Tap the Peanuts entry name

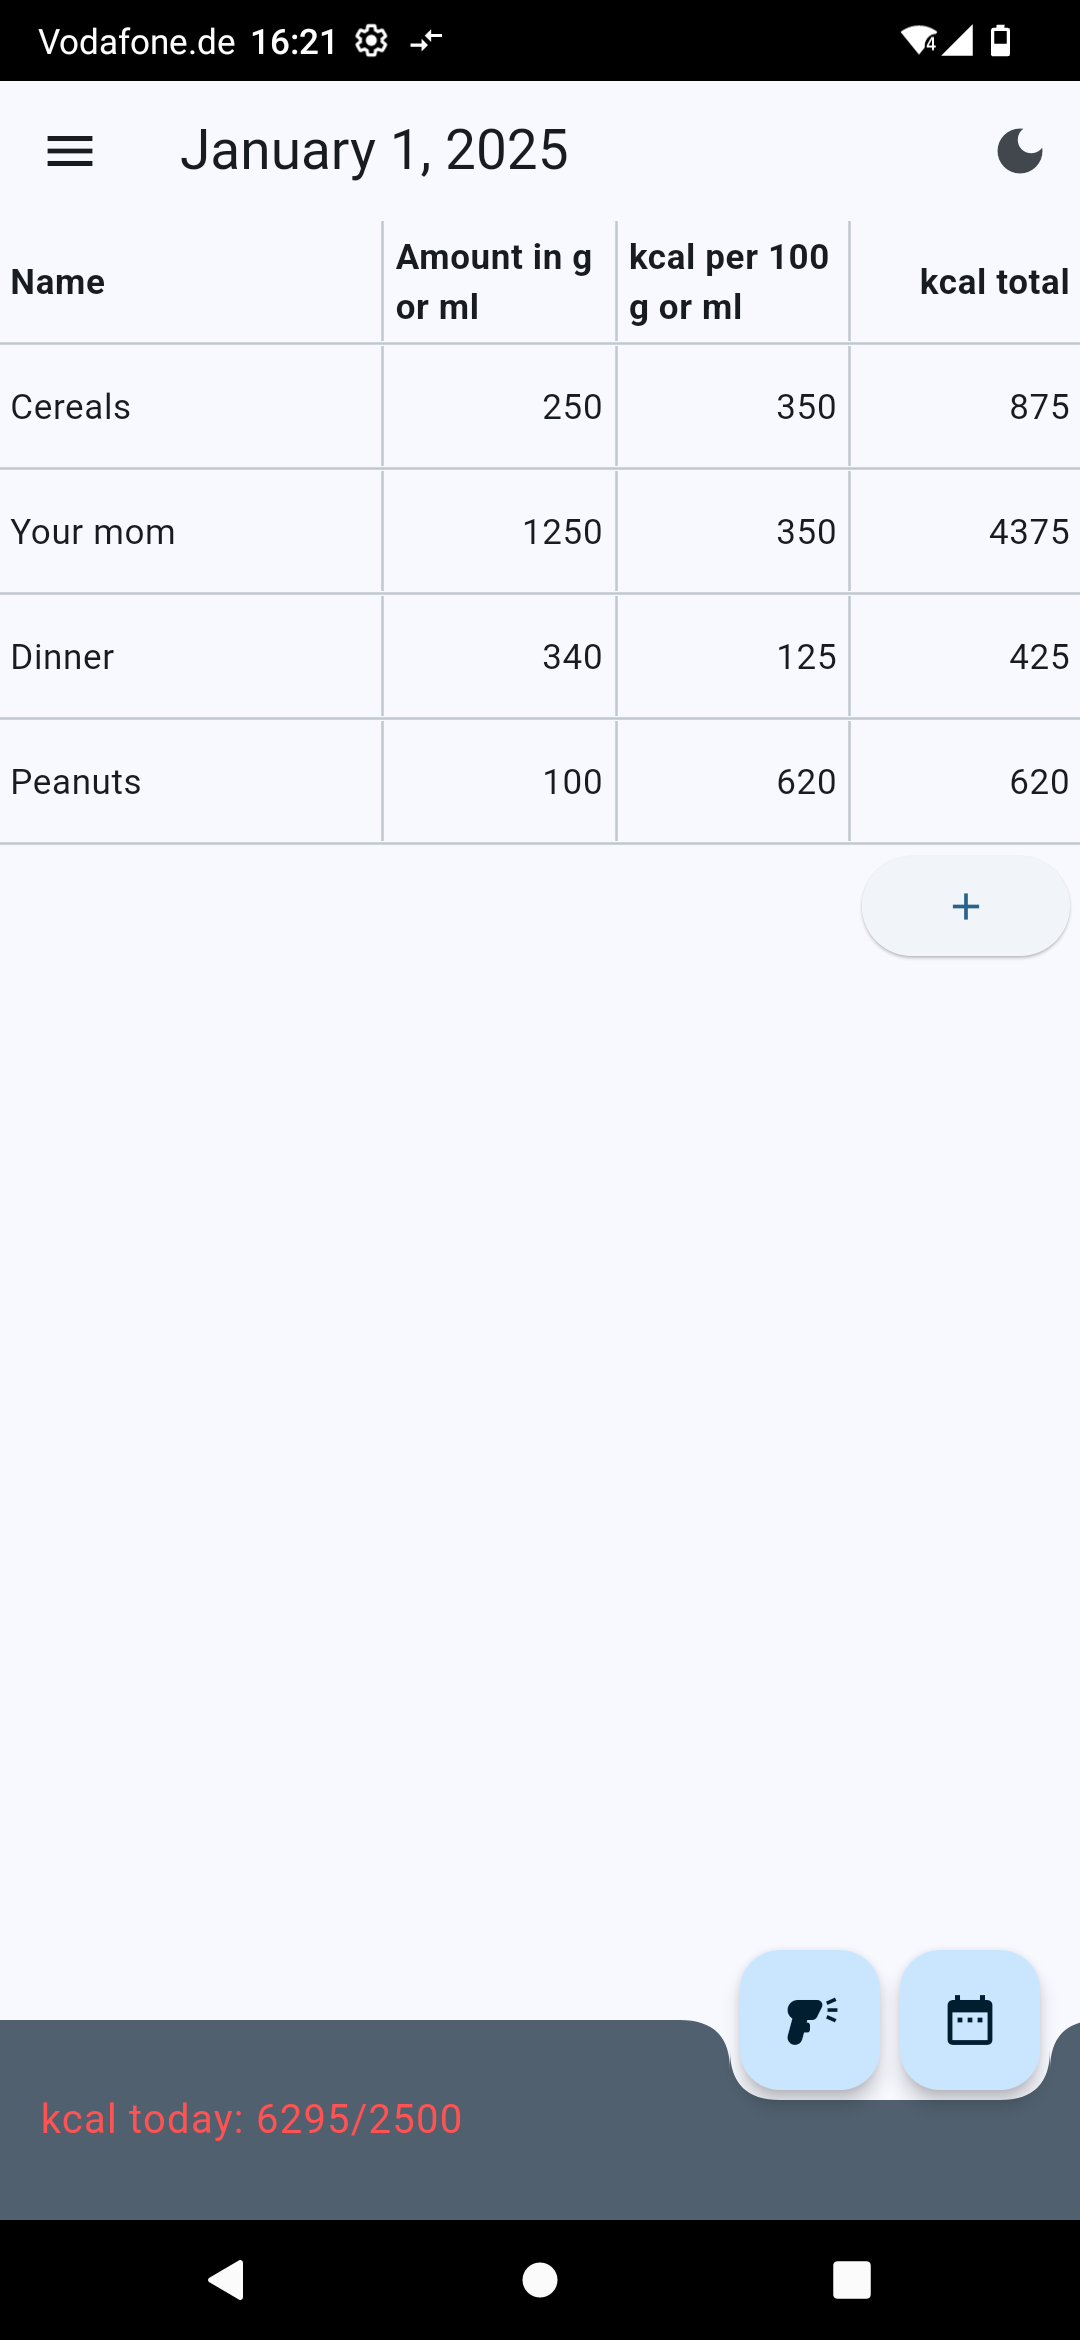click(76, 782)
